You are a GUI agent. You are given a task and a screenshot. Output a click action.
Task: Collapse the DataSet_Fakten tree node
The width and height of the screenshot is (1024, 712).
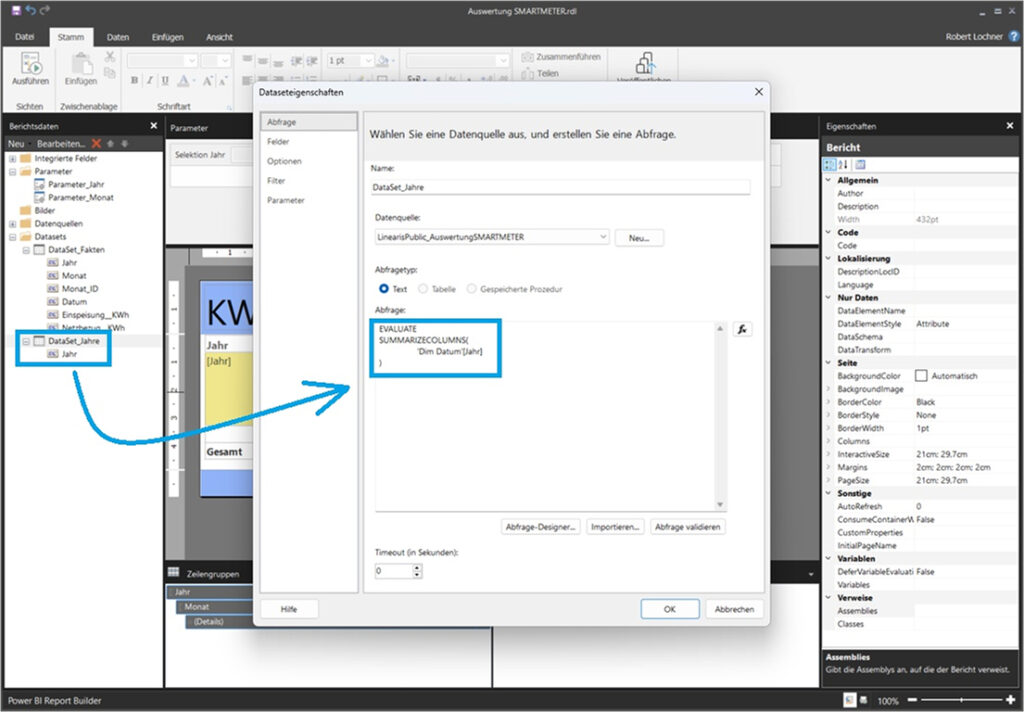pos(26,250)
